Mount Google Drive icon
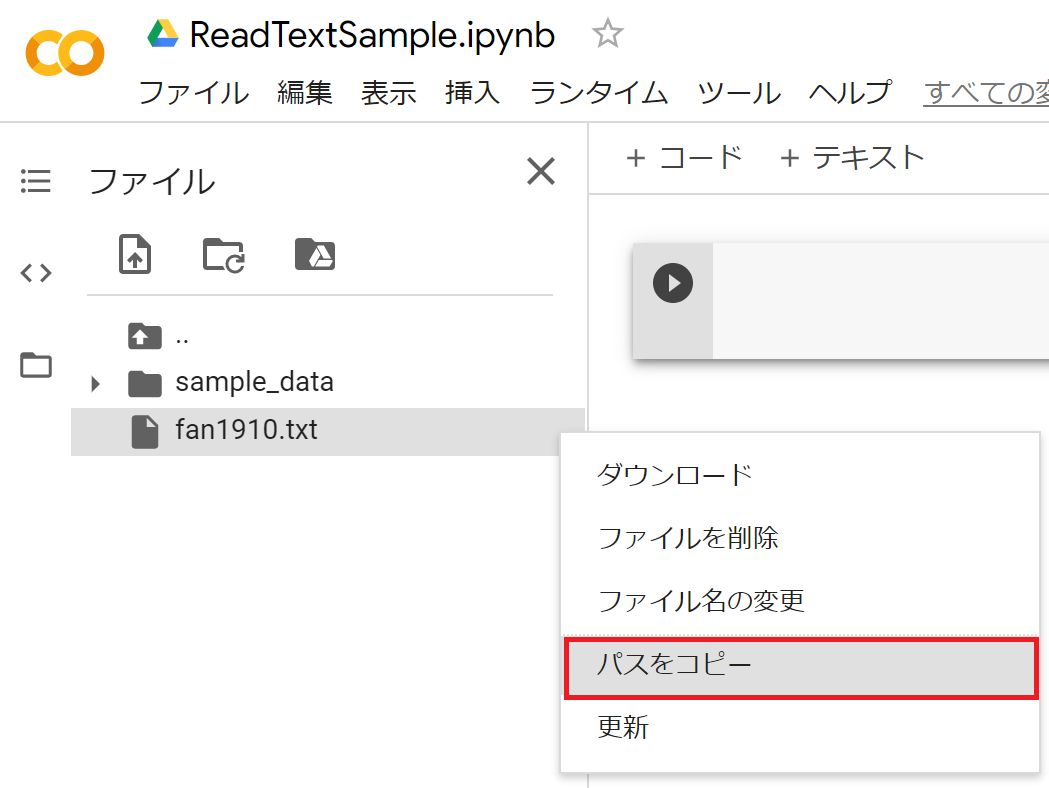The image size is (1049, 788). click(x=315, y=254)
